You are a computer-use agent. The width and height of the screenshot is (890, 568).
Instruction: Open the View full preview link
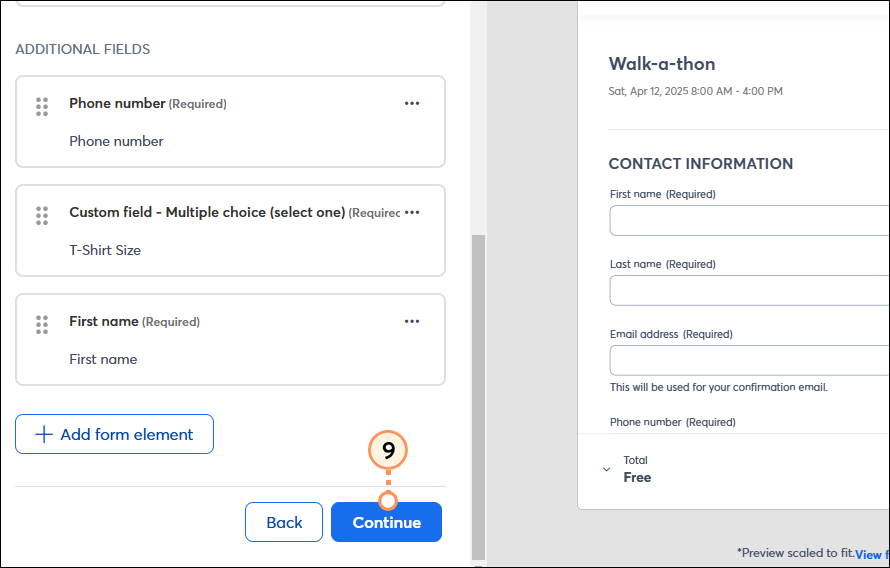click(872, 554)
